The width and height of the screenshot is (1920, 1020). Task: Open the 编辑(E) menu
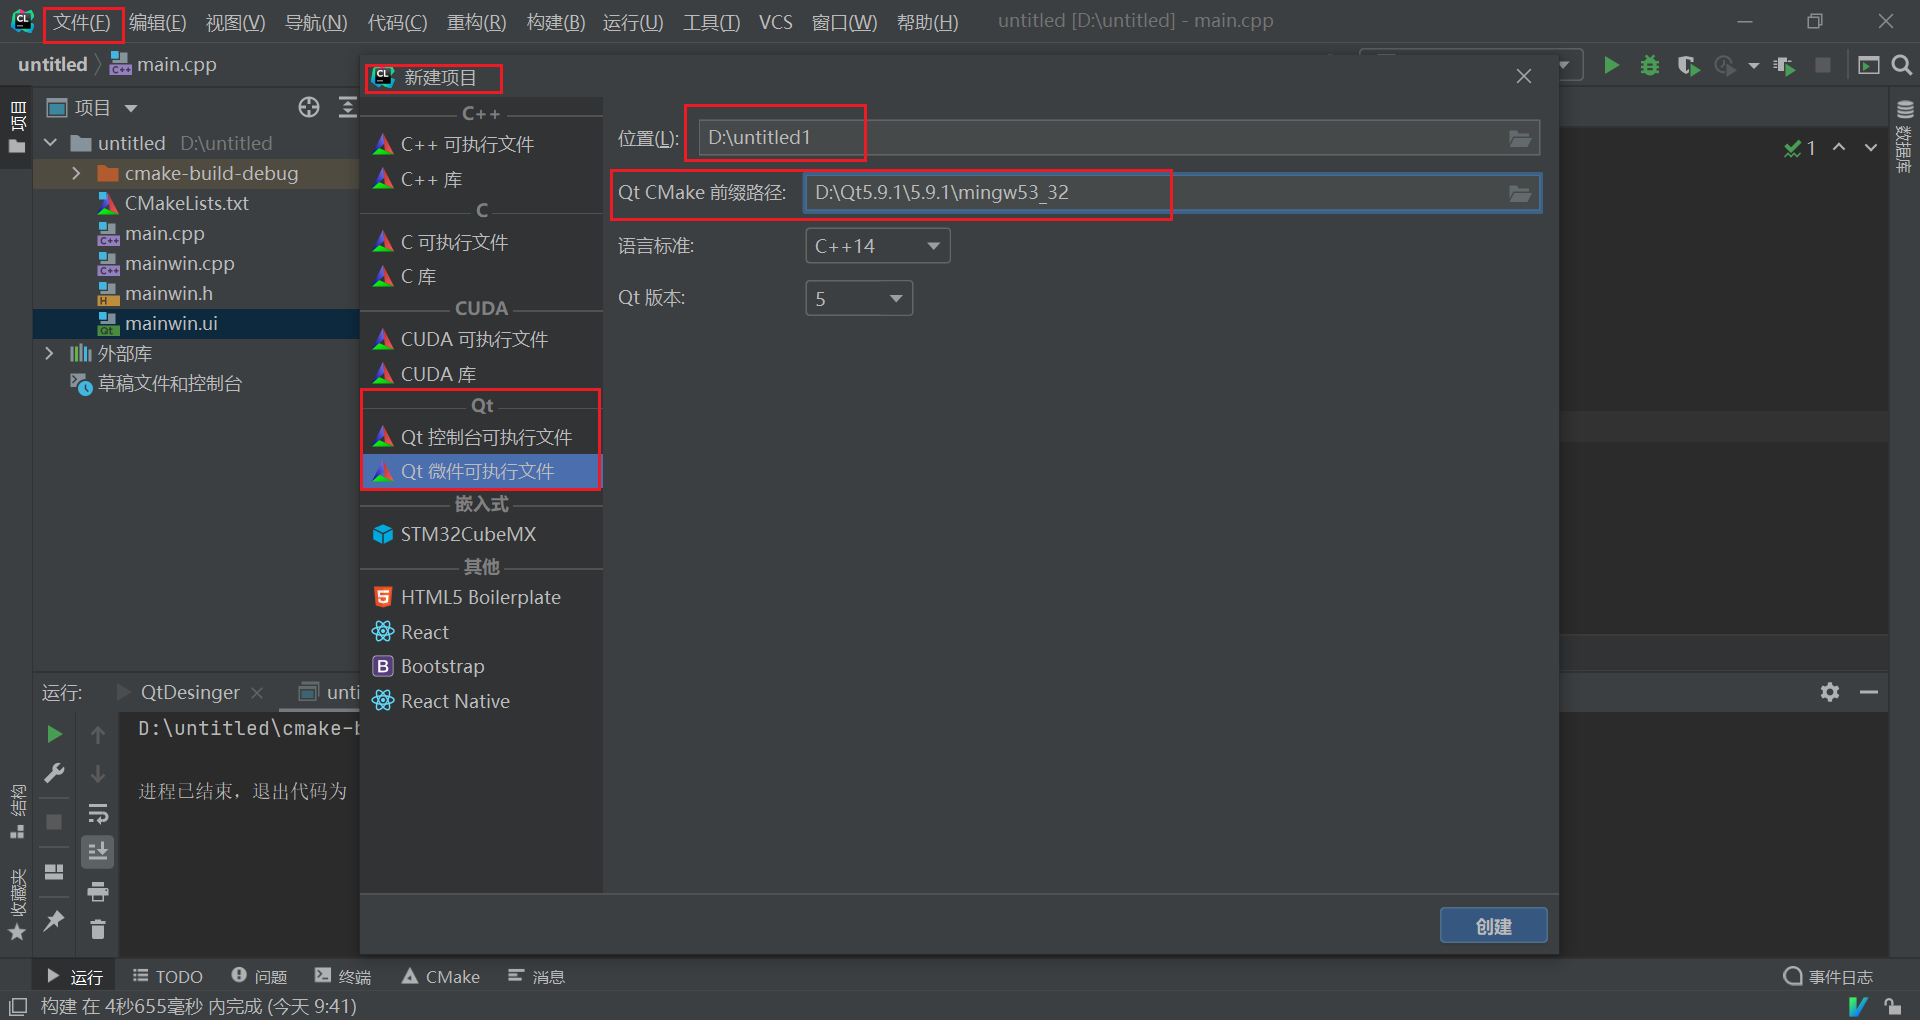[157, 21]
